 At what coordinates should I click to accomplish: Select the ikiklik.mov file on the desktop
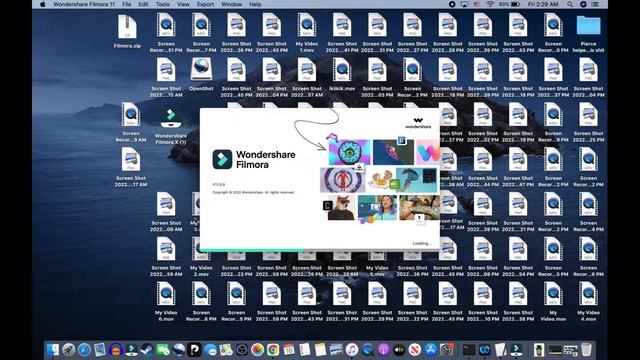tap(342, 70)
